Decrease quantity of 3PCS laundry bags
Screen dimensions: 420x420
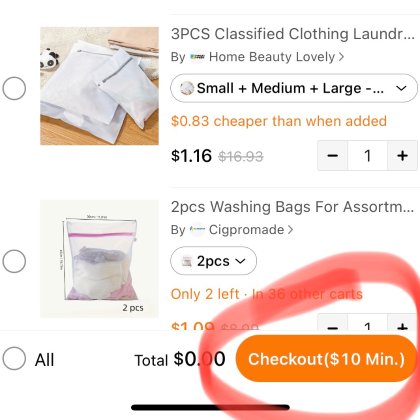point(333,156)
